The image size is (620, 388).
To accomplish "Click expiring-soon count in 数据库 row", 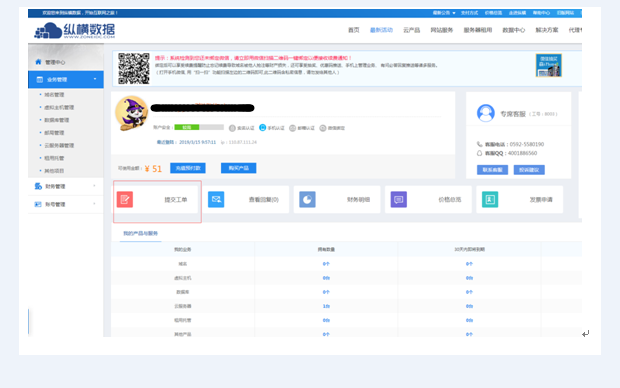I will coord(469,292).
